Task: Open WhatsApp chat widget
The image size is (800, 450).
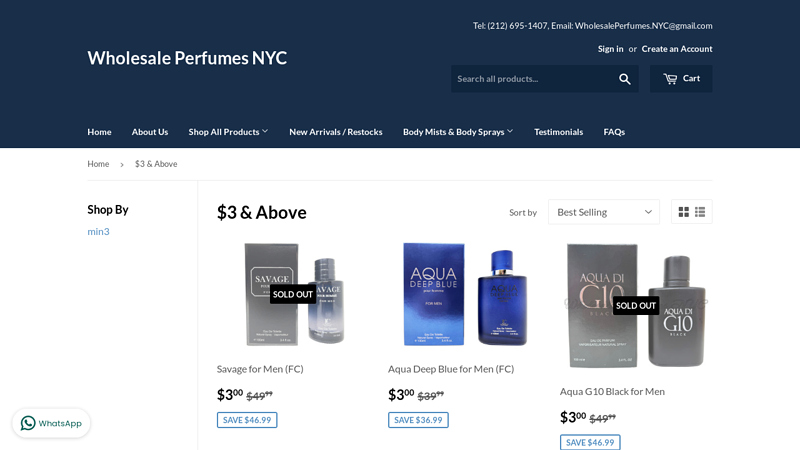Action: click(52, 423)
